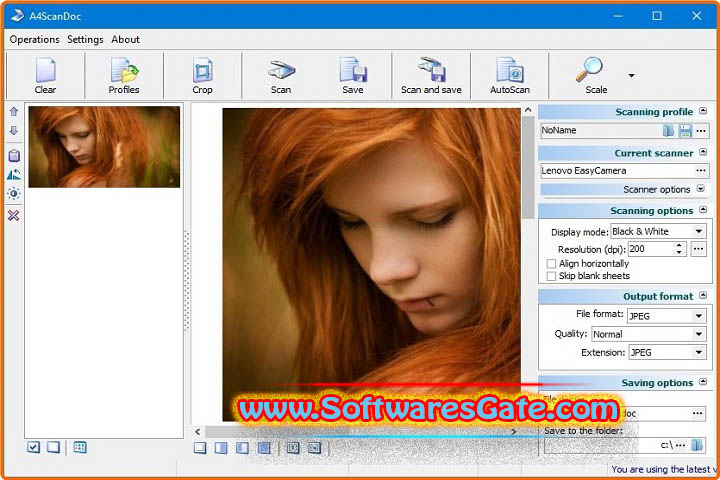Click in the Resolution dpi input field
The width and height of the screenshot is (720, 480).
[x=651, y=249]
